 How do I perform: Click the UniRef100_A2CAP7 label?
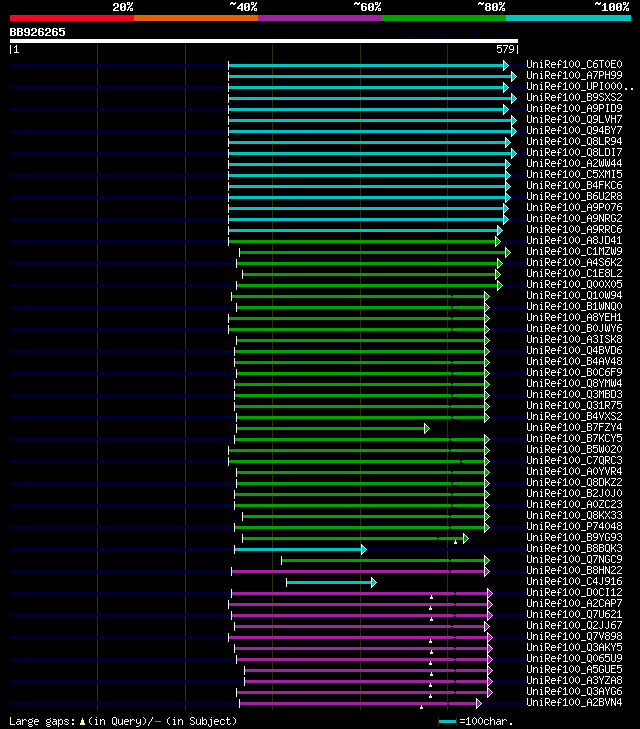pyautogui.click(x=574, y=604)
